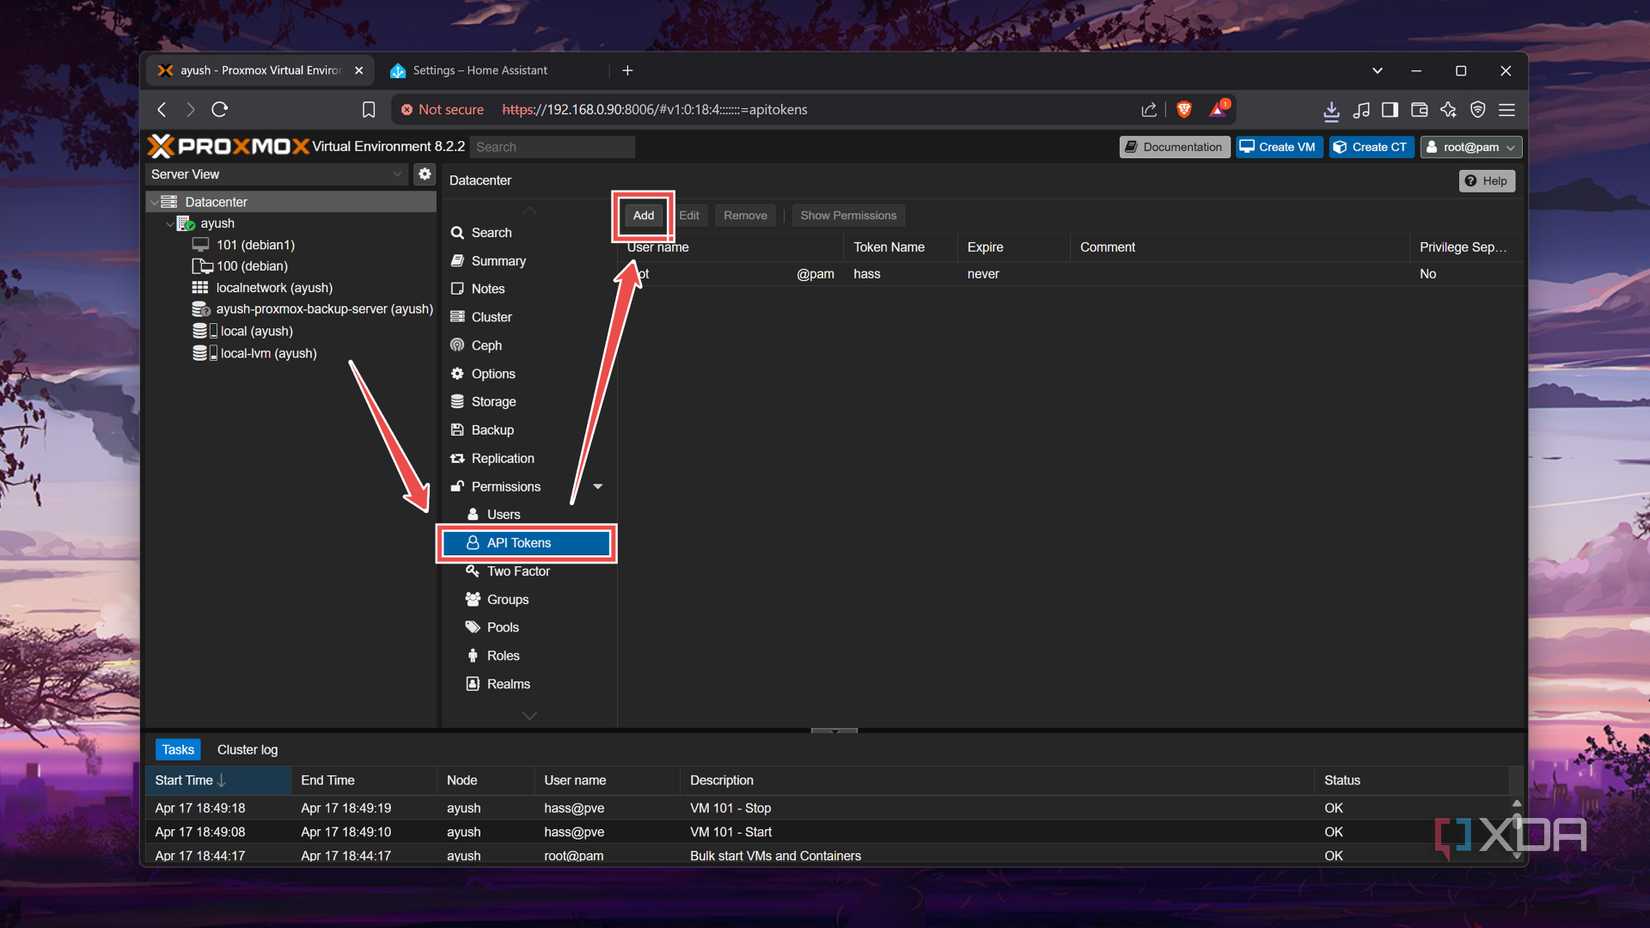Image resolution: width=1650 pixels, height=928 pixels.
Task: Collapse the Permissions section chevron
Action: pyautogui.click(x=597, y=486)
